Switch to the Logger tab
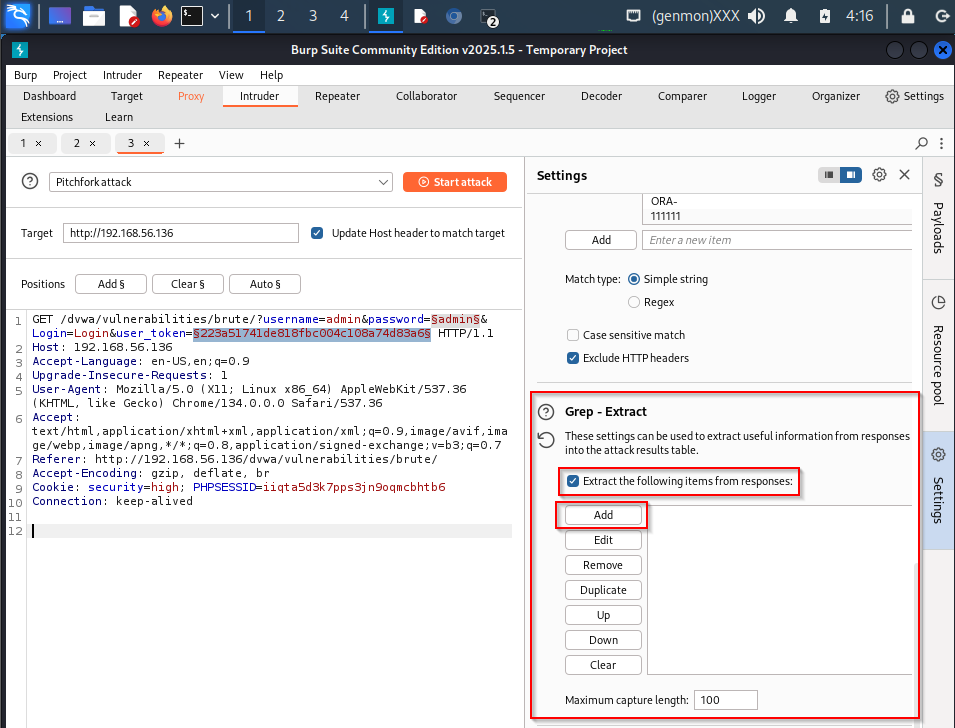 759,96
